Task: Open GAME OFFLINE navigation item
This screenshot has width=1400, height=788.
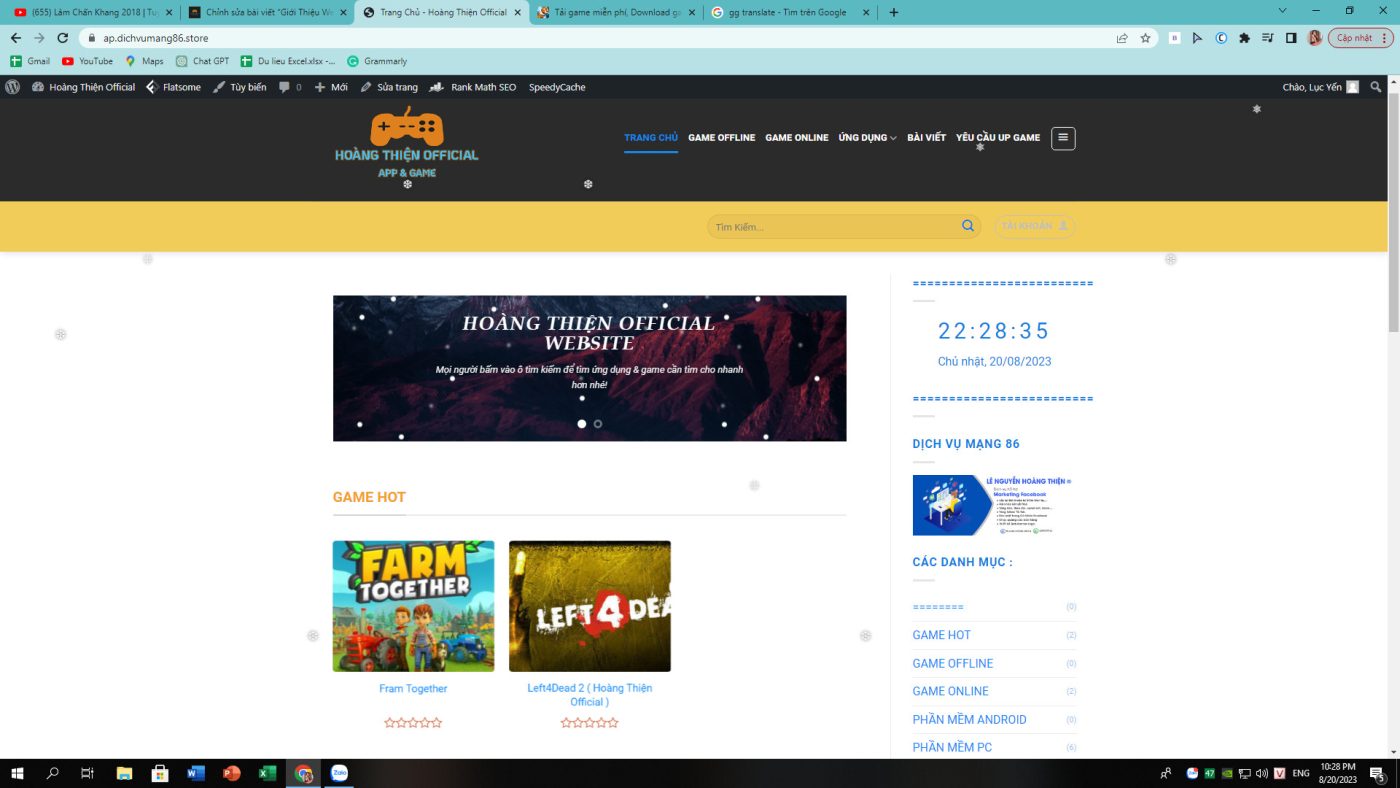Action: tap(722, 138)
